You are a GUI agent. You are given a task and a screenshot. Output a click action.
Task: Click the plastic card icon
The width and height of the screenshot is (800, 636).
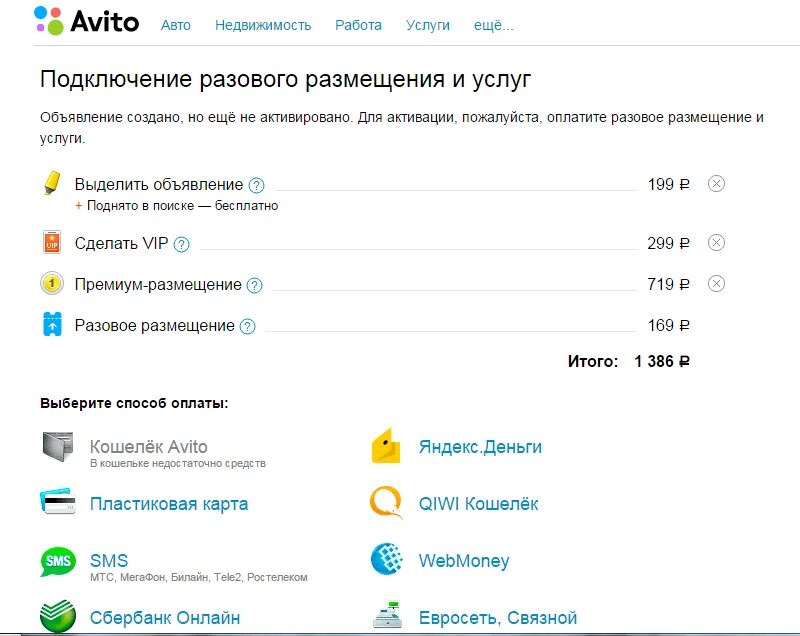coord(58,502)
